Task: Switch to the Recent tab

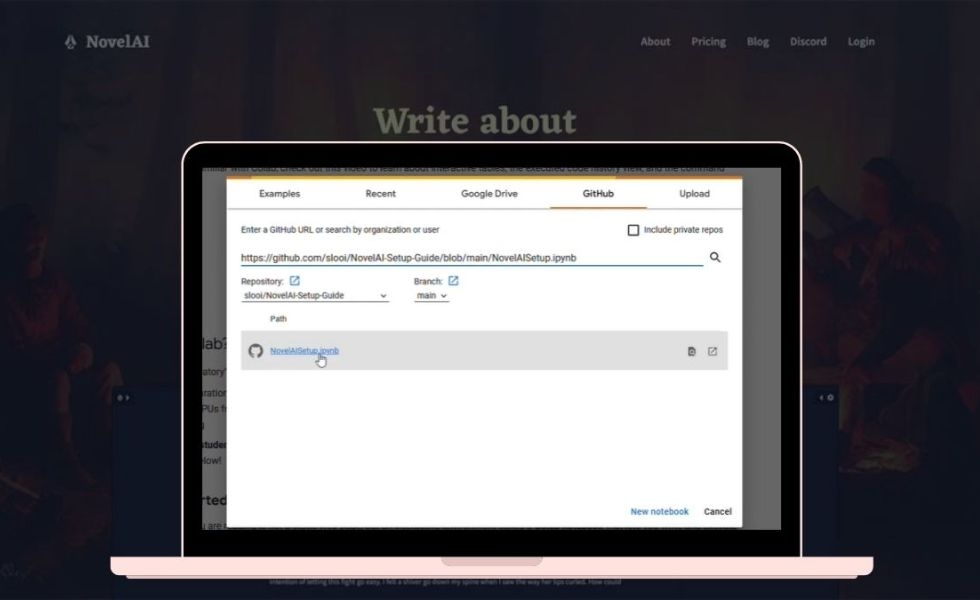Action: click(381, 194)
